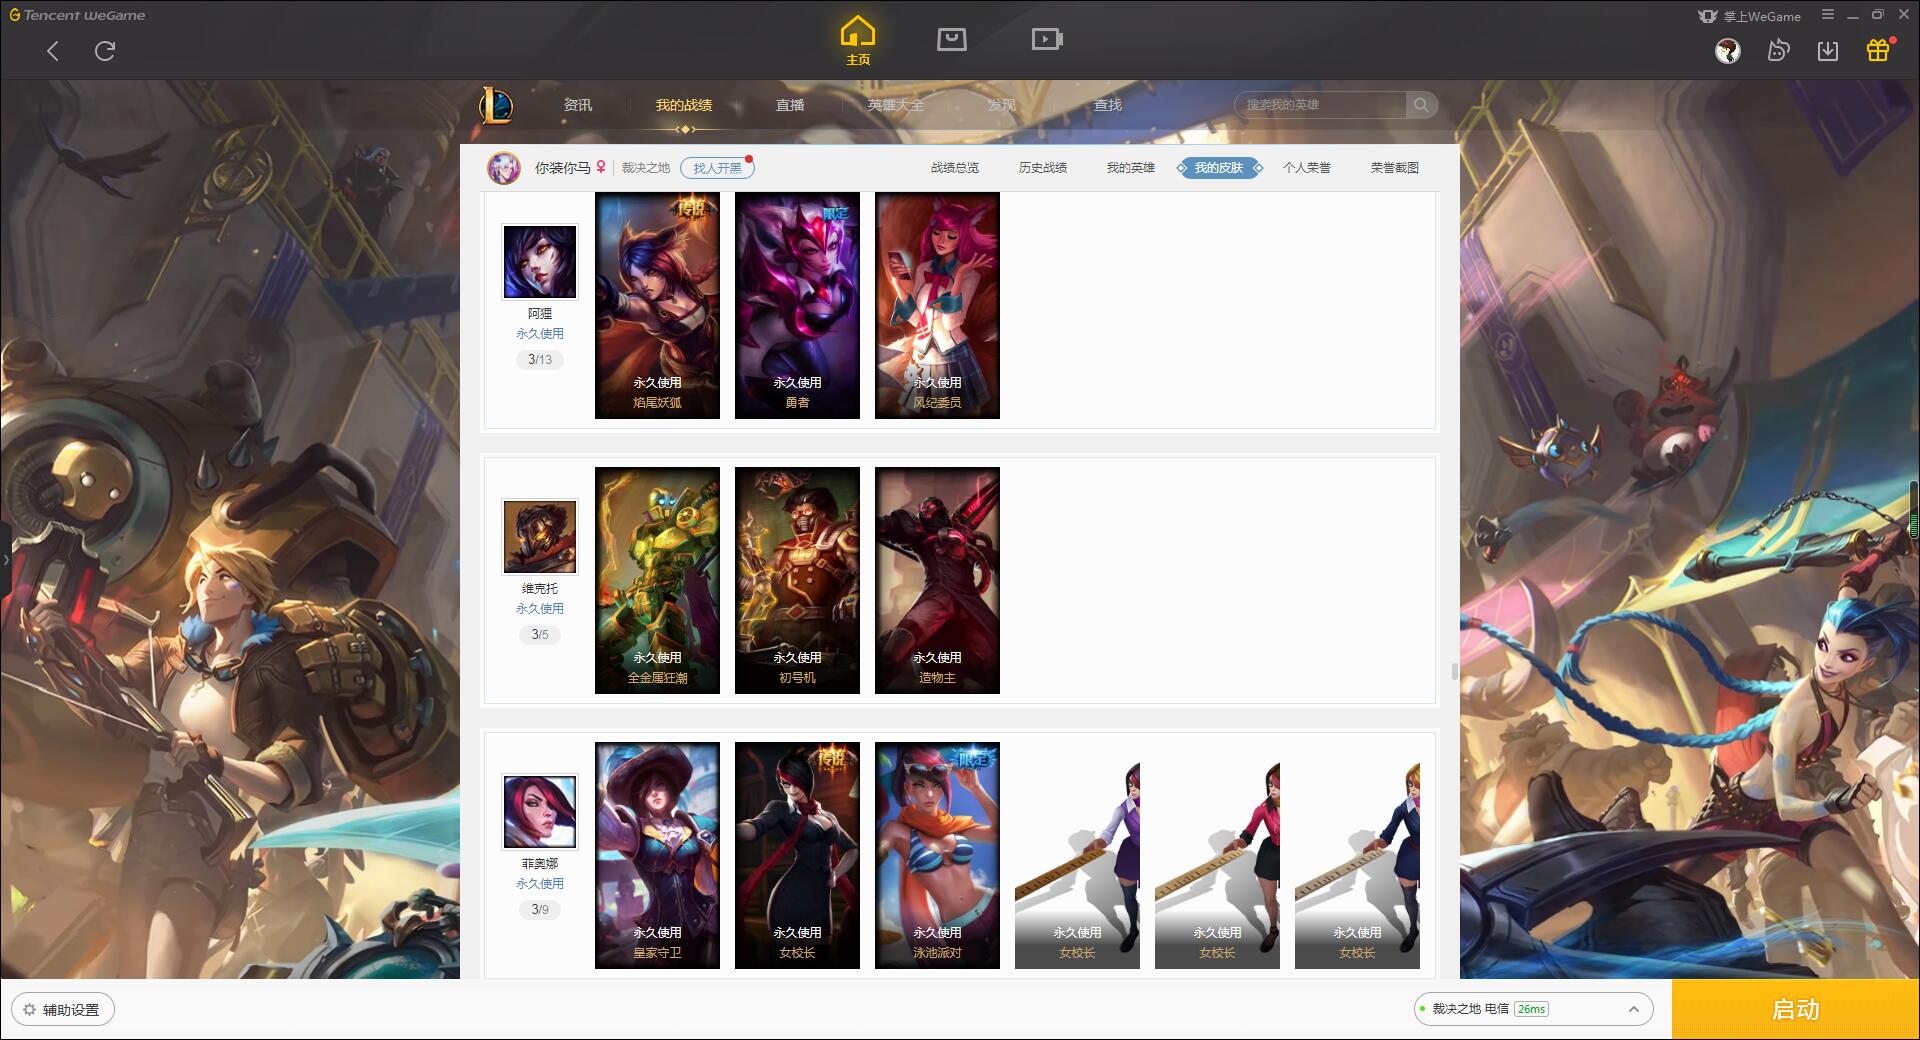Open the user avatar in top right
The image size is (1920, 1040).
(1727, 51)
